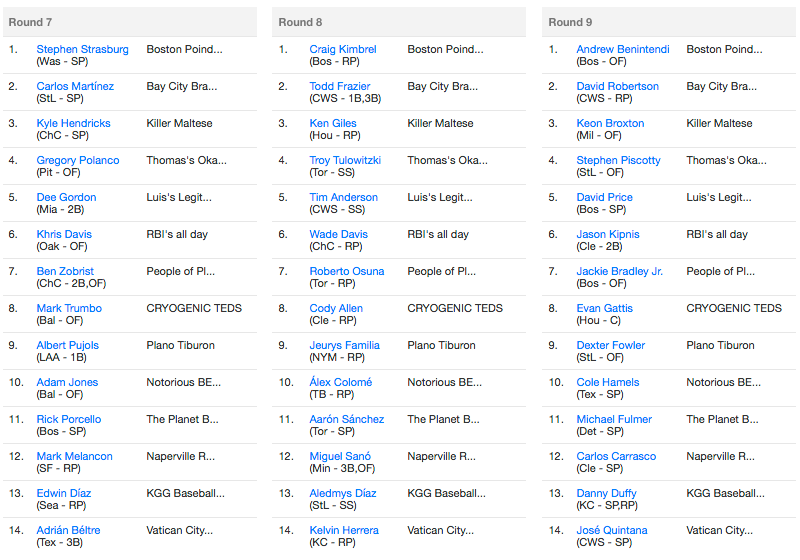The width and height of the screenshot is (800, 560).
Task: Click Carlos Martínez in Round 7
Action: (x=75, y=86)
